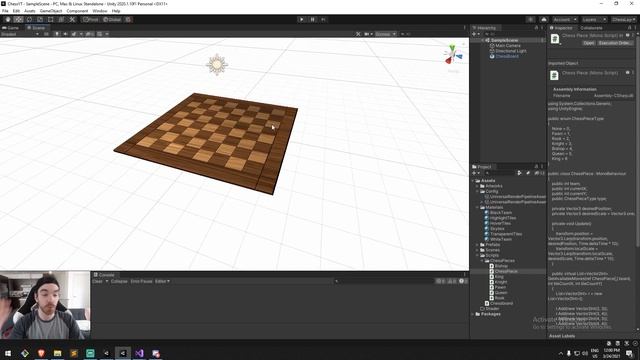The image size is (640, 360).
Task: Pause the game playback
Action: (313, 19)
